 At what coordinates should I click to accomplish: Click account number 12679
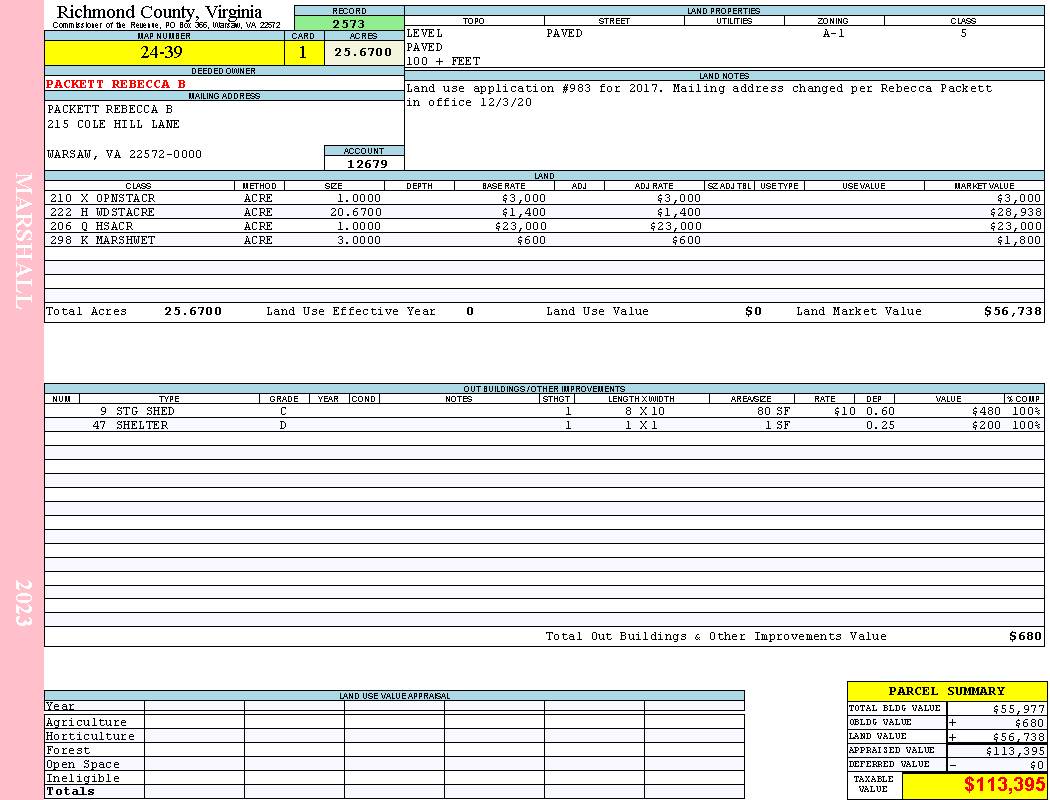(x=367, y=164)
